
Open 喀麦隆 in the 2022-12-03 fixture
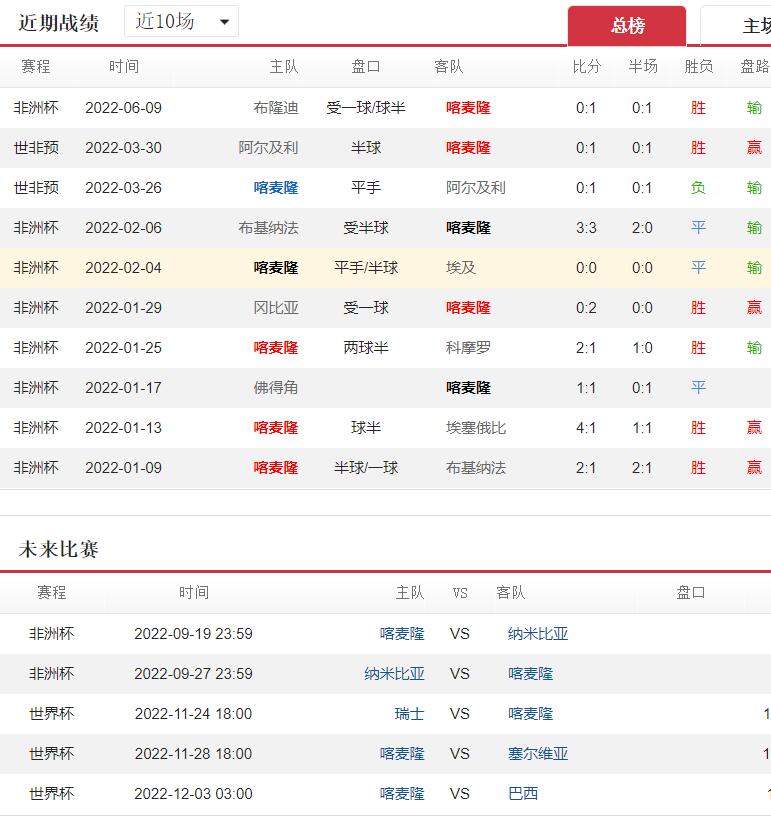click(x=402, y=794)
